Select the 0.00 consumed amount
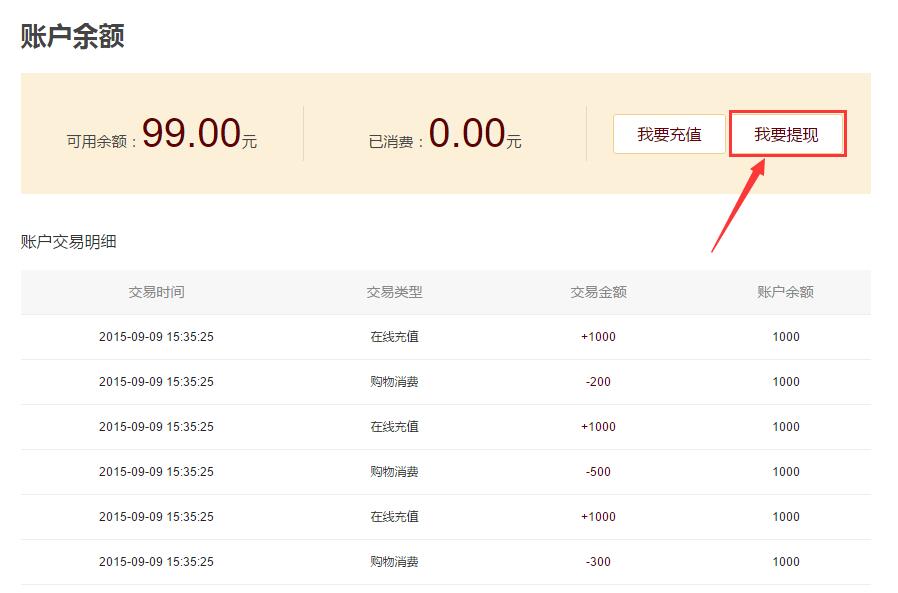Image resolution: width=898 pixels, height=593 pixels. 467,133
